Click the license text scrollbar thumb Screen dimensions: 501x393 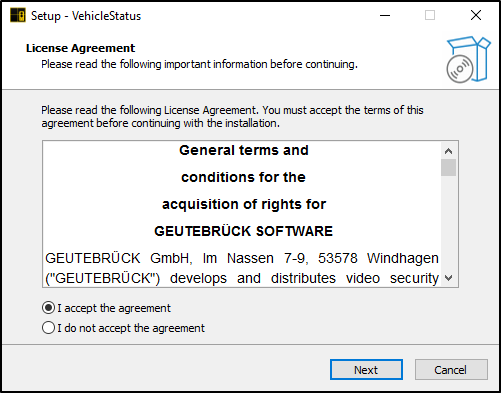pos(448,167)
